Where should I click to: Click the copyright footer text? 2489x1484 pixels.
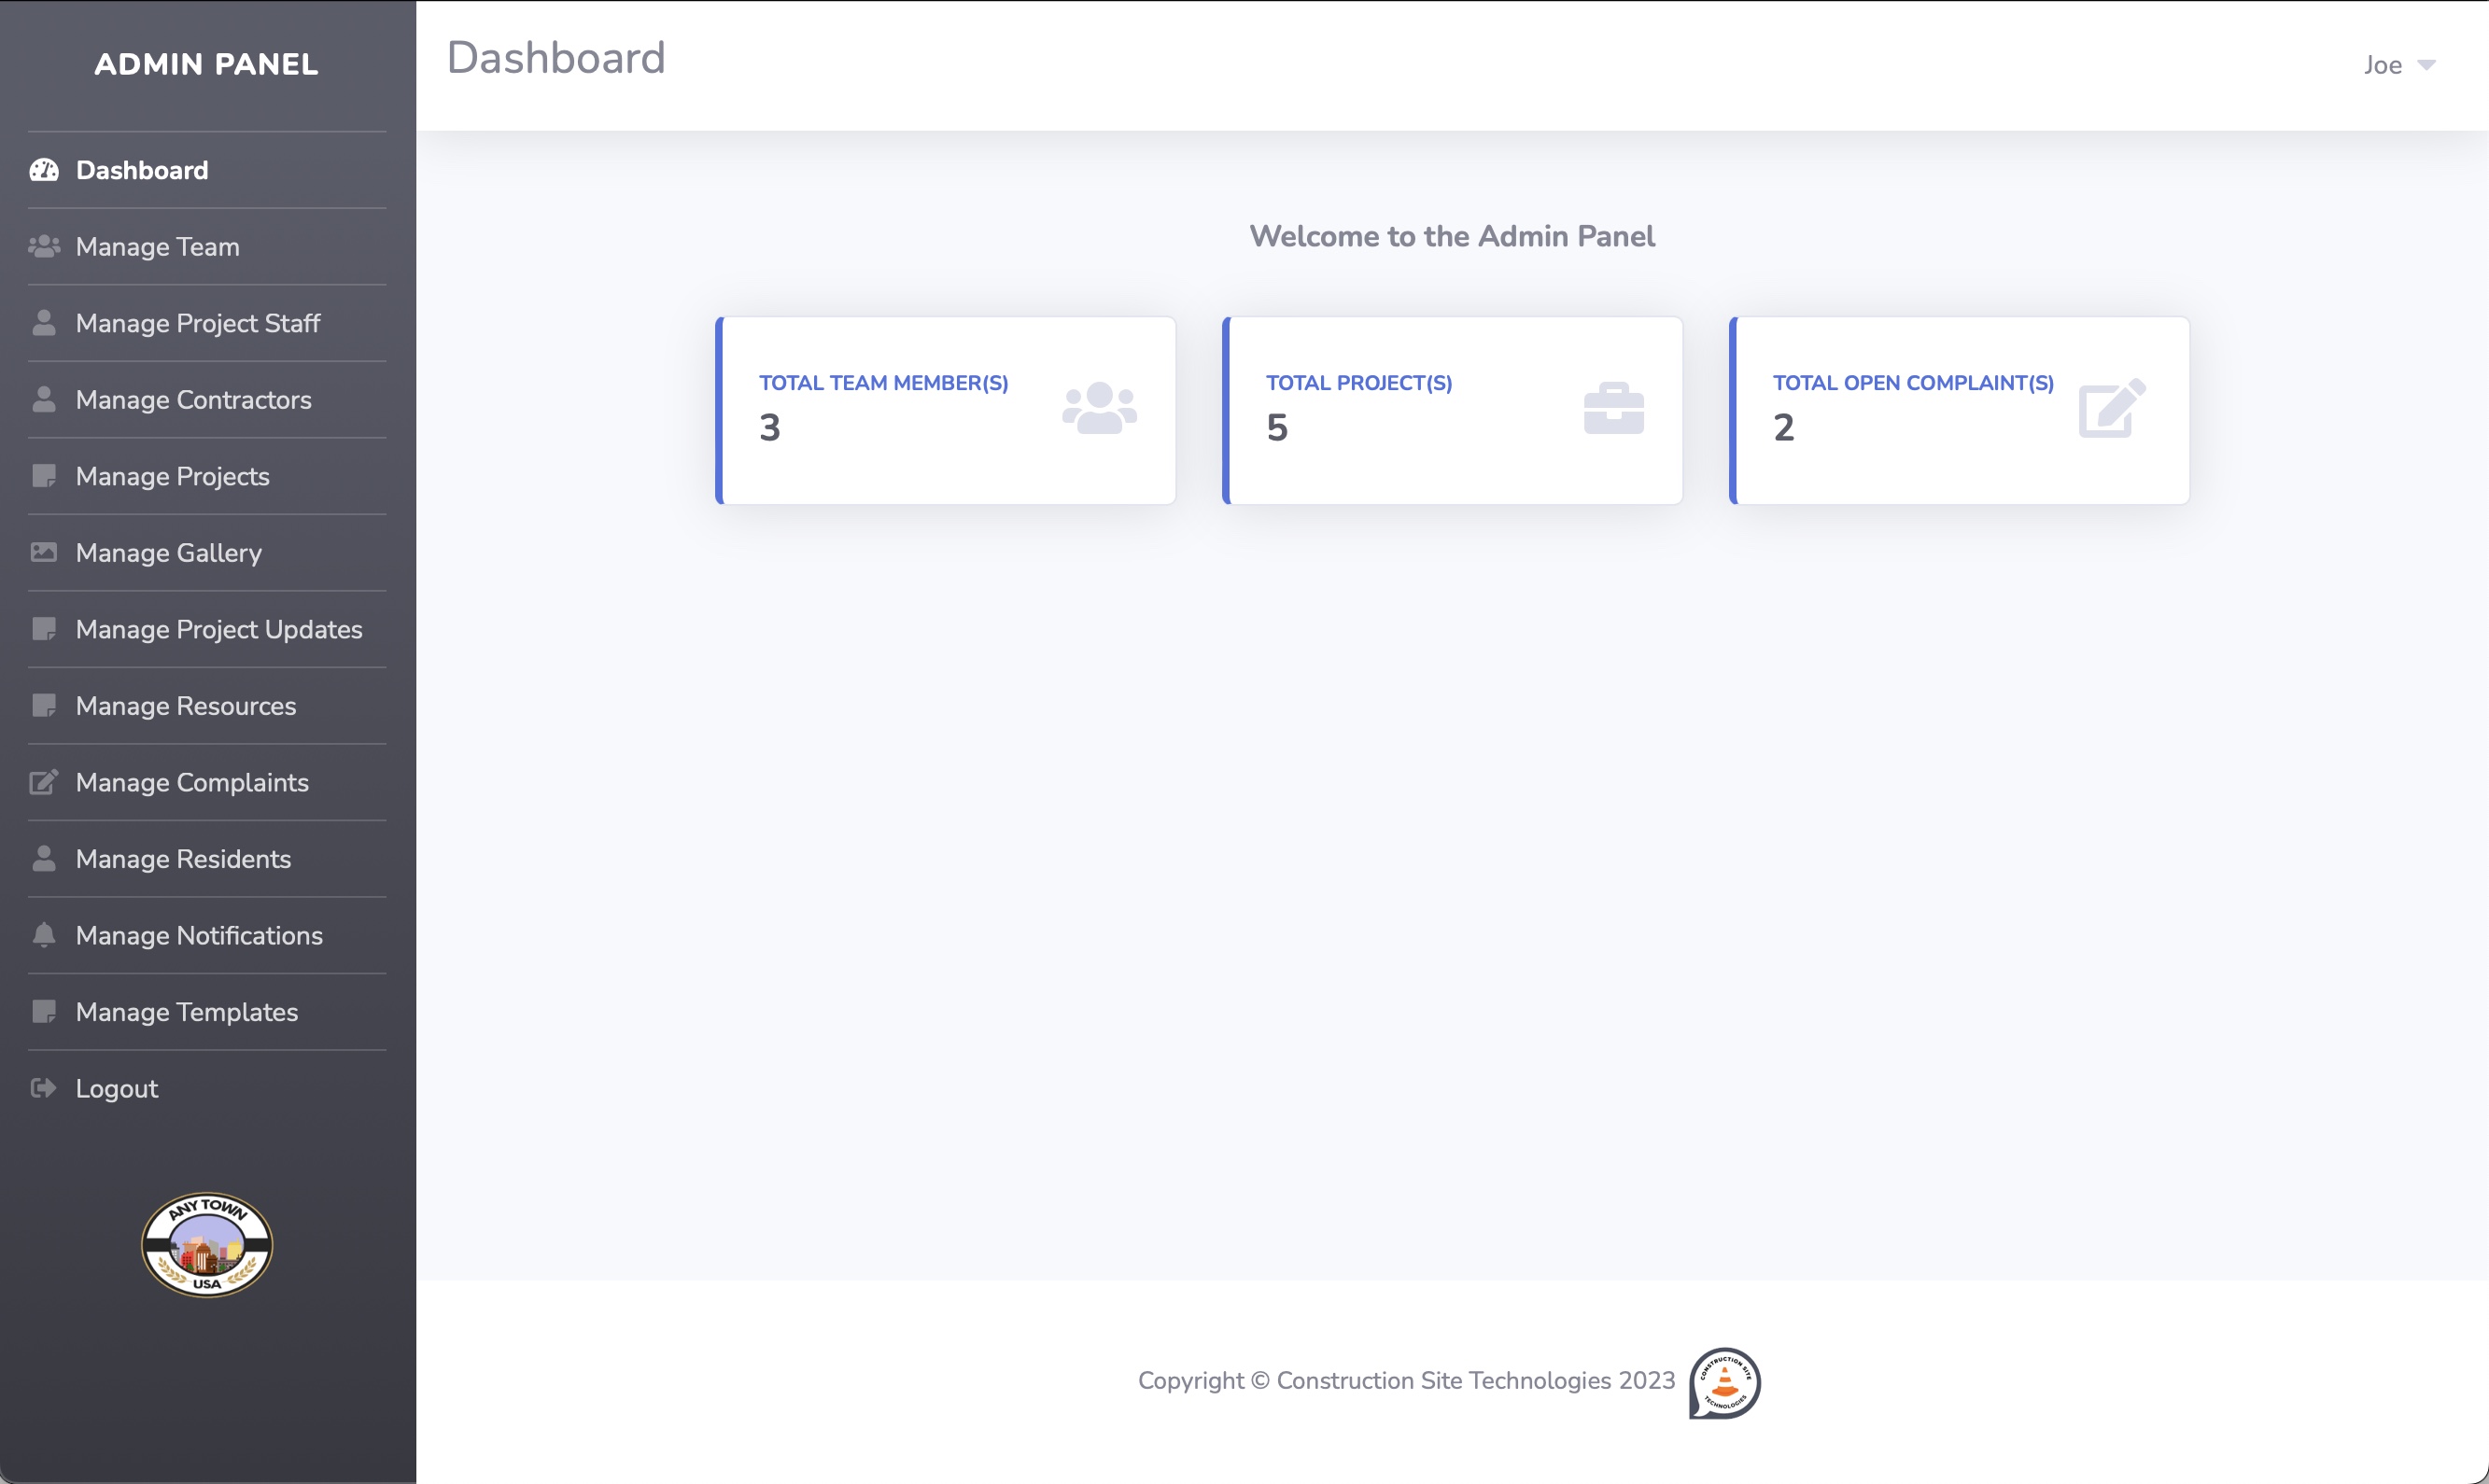click(1406, 1380)
